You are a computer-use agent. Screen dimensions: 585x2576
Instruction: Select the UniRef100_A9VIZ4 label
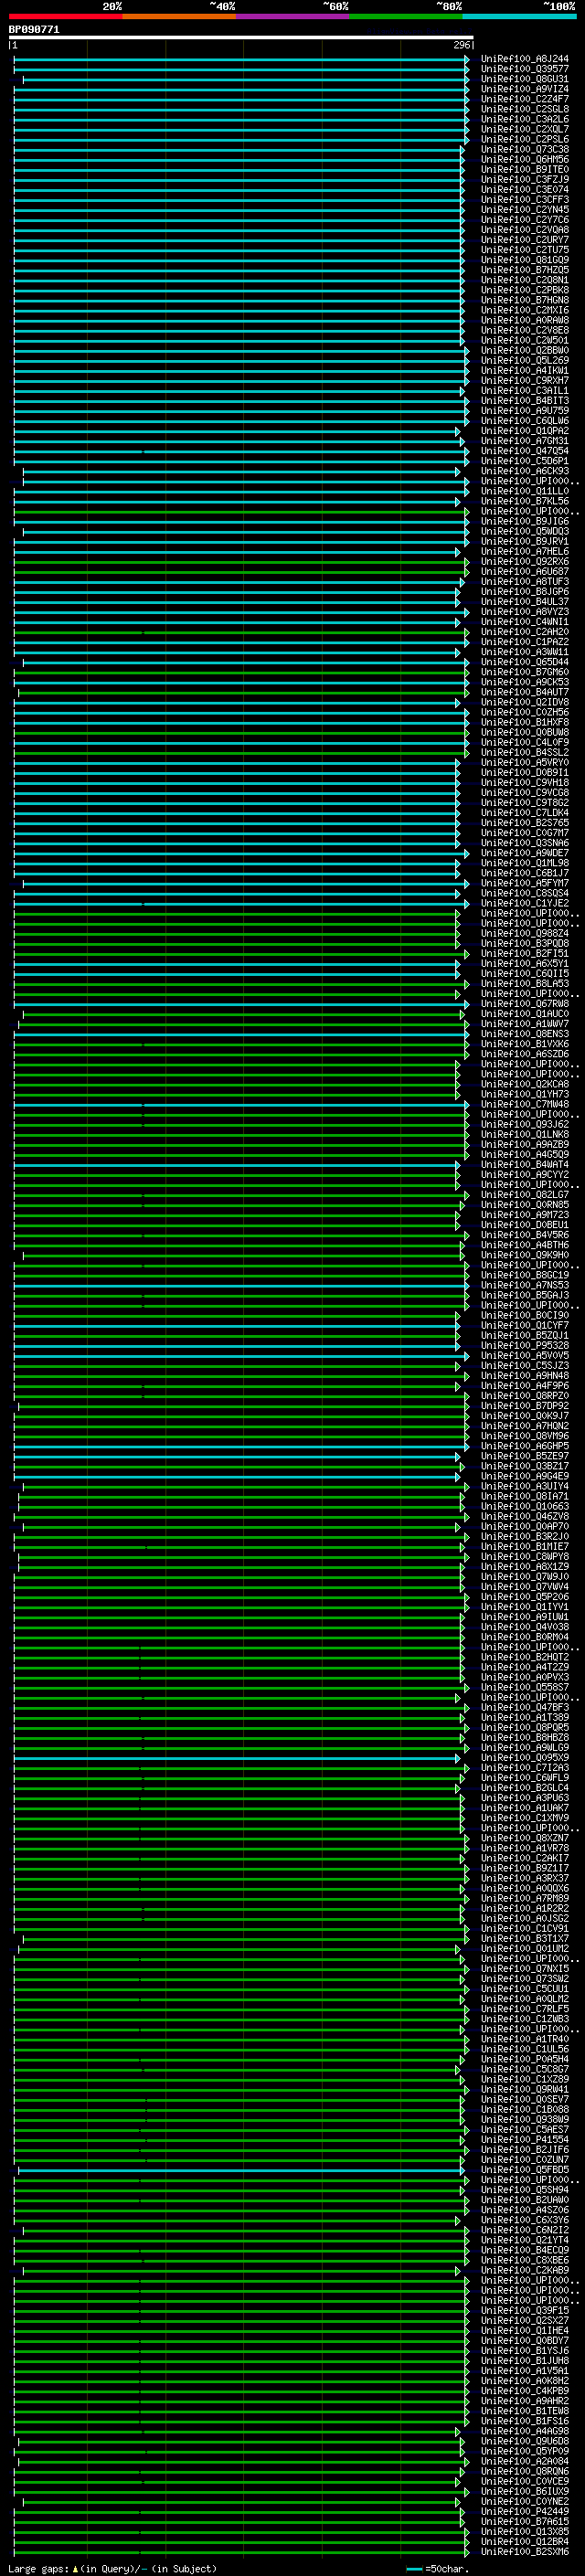[525, 89]
